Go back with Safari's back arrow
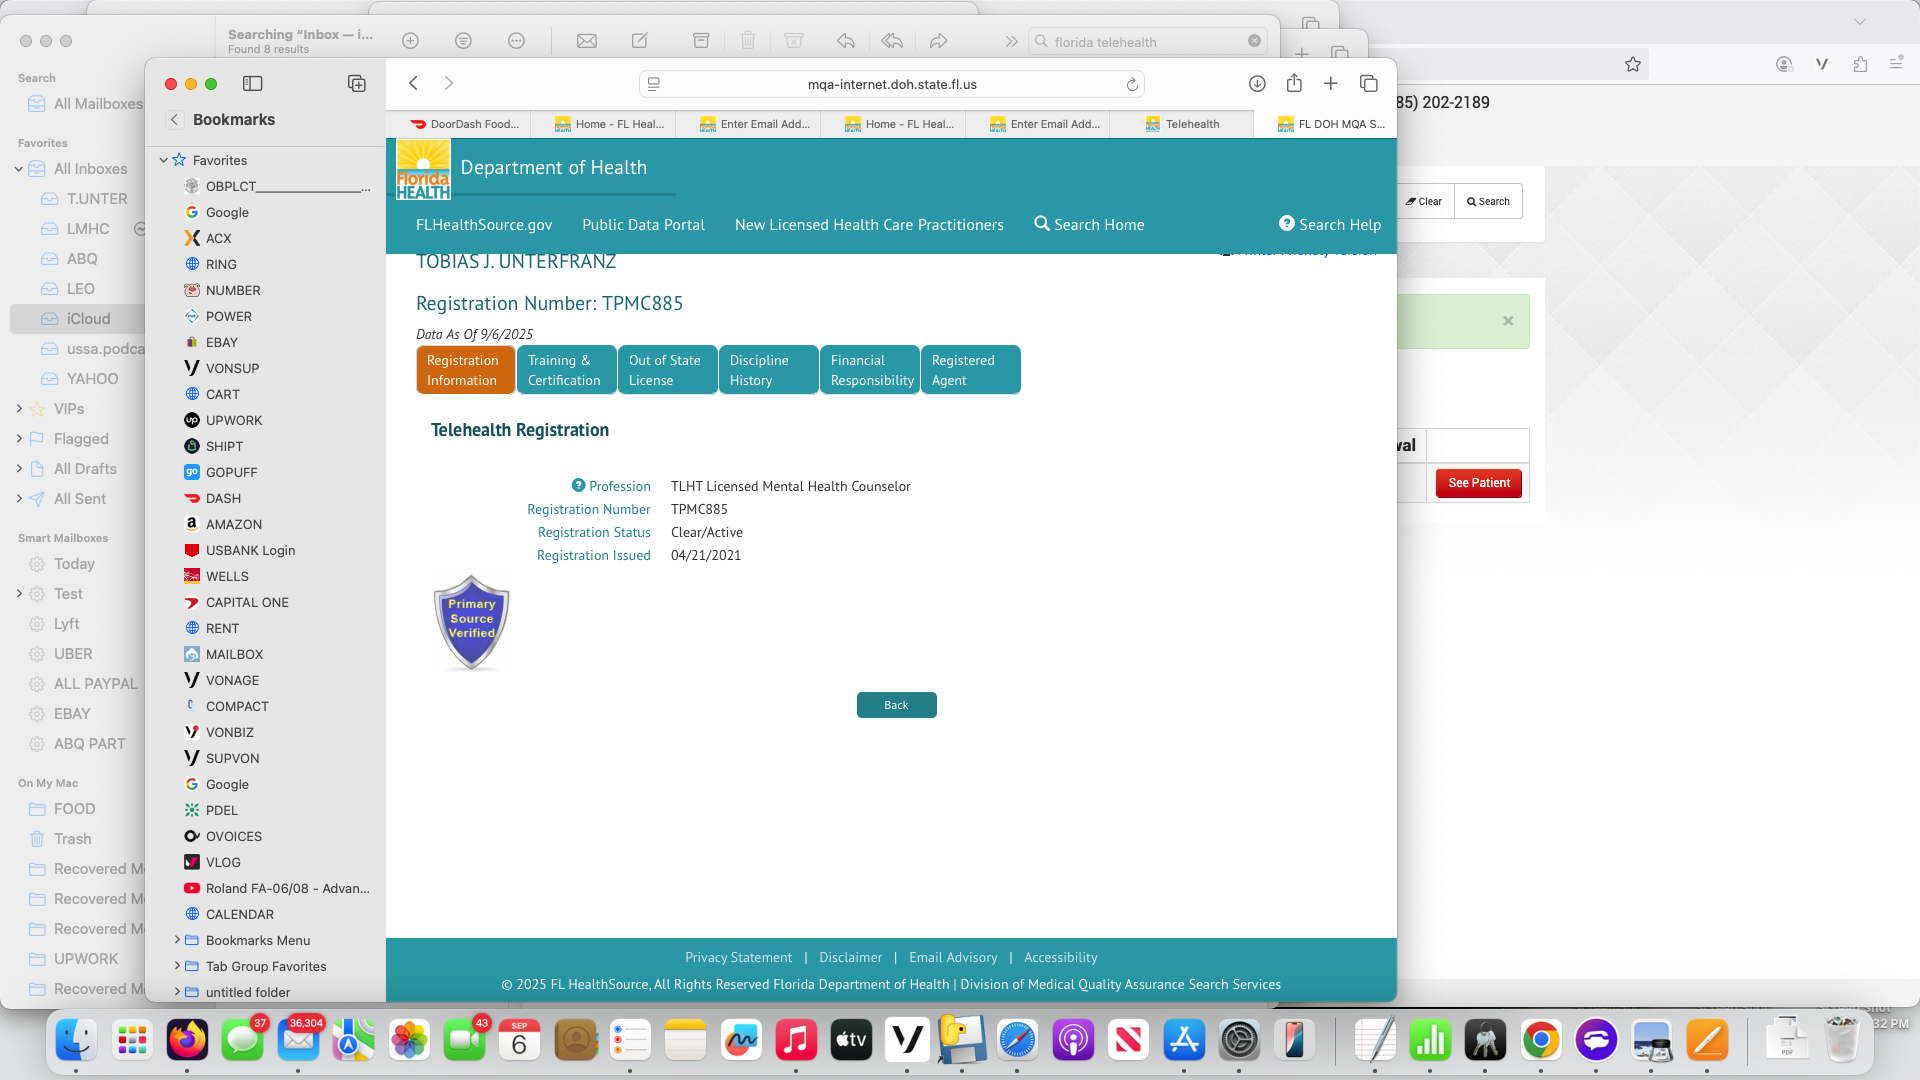Image resolution: width=1920 pixels, height=1080 pixels. pos(413,84)
